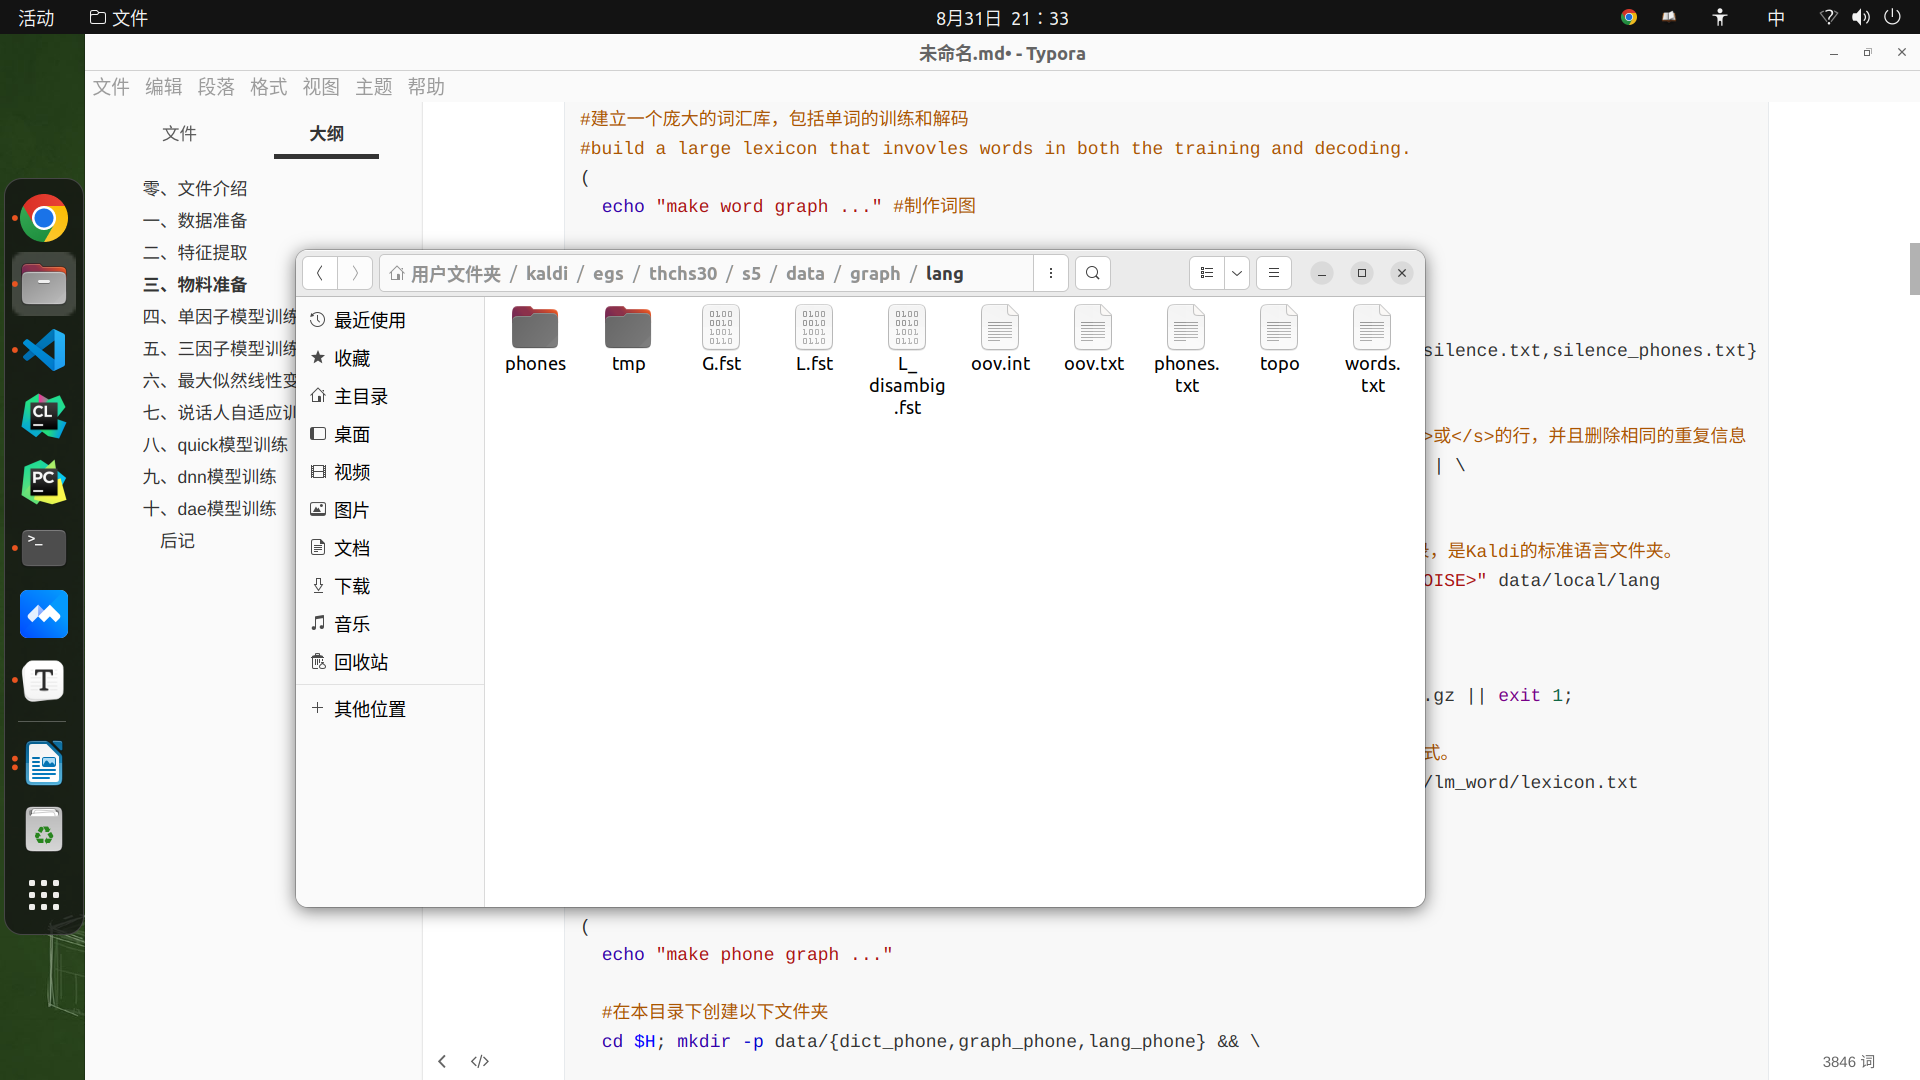Open 下载 downloads folder
The width and height of the screenshot is (1920, 1080).
click(x=390, y=586)
